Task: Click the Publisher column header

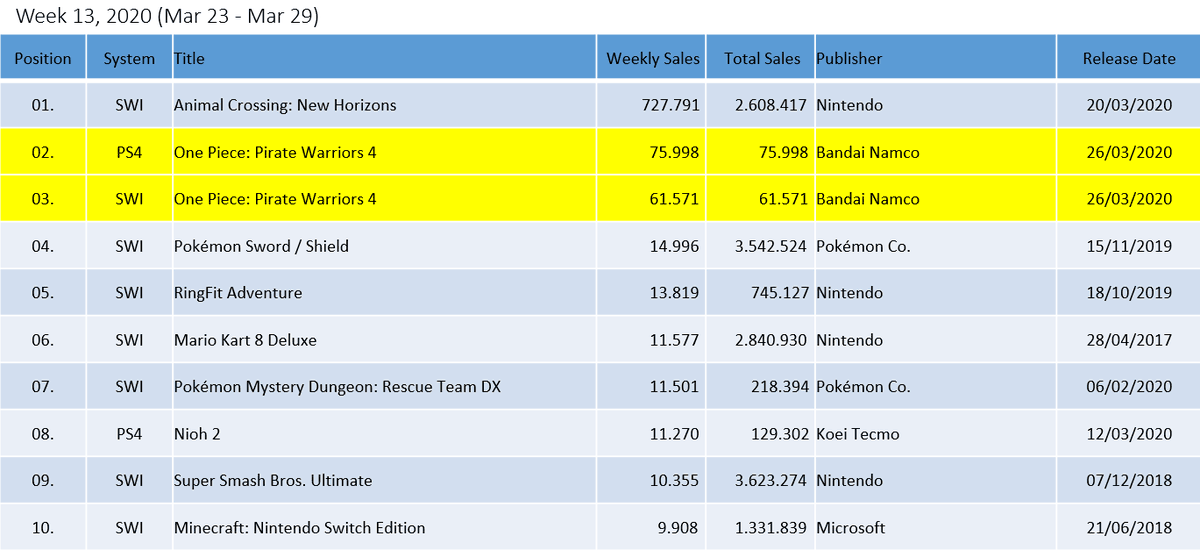Action: point(935,58)
